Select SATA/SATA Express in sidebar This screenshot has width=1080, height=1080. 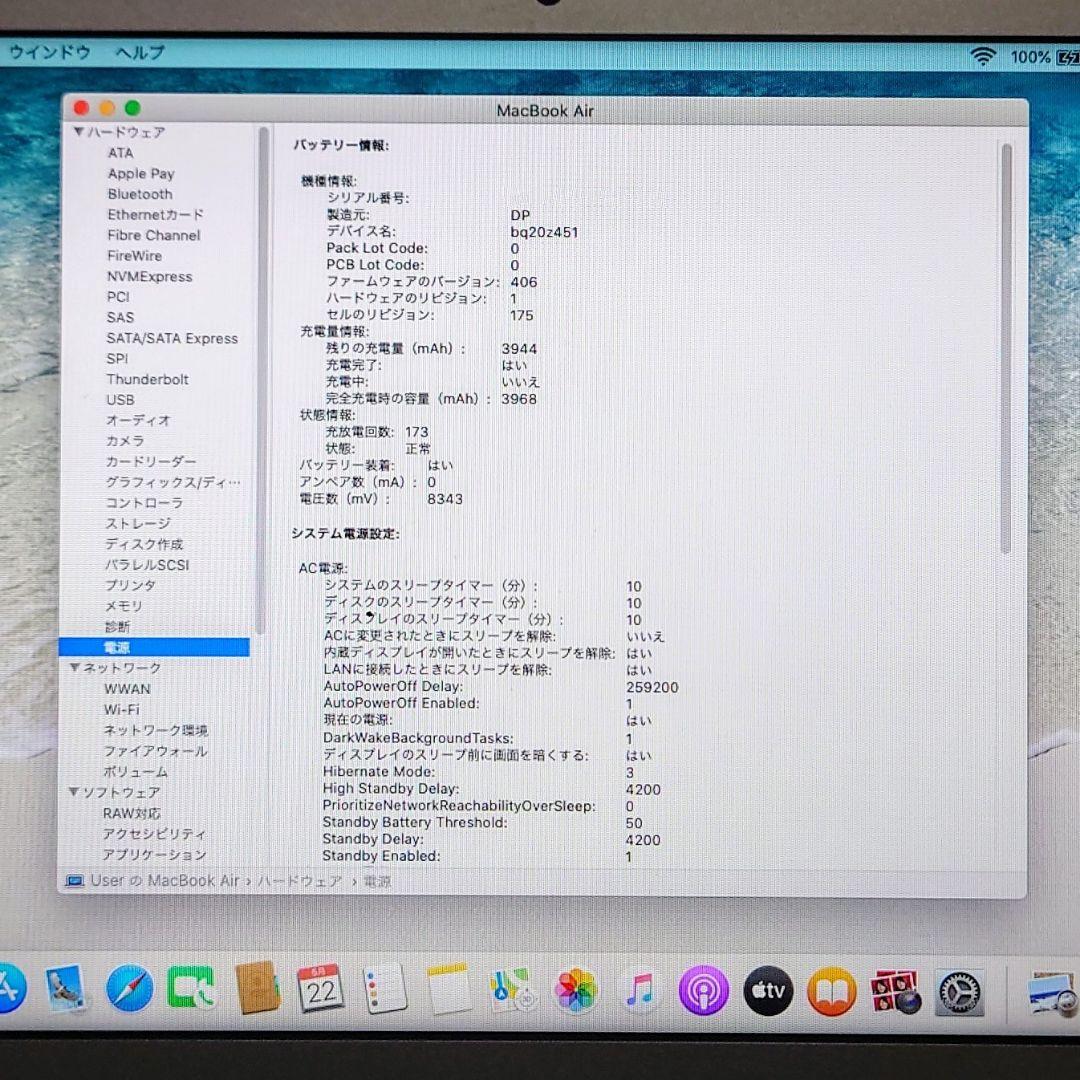[x=172, y=338]
